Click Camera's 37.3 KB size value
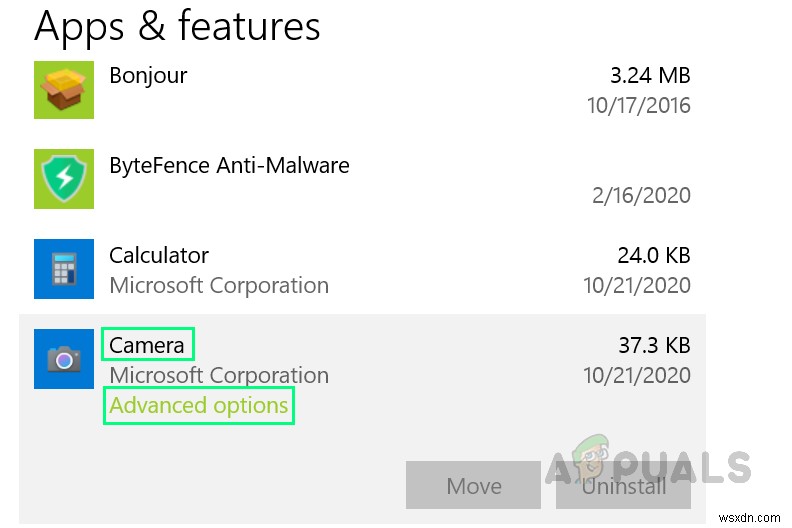 point(654,346)
